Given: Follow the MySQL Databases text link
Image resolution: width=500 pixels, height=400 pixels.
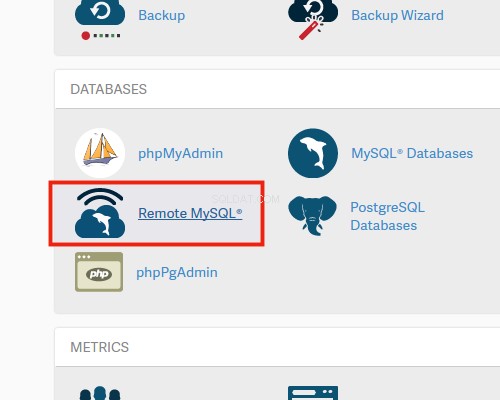Looking at the screenshot, I should coord(412,153).
